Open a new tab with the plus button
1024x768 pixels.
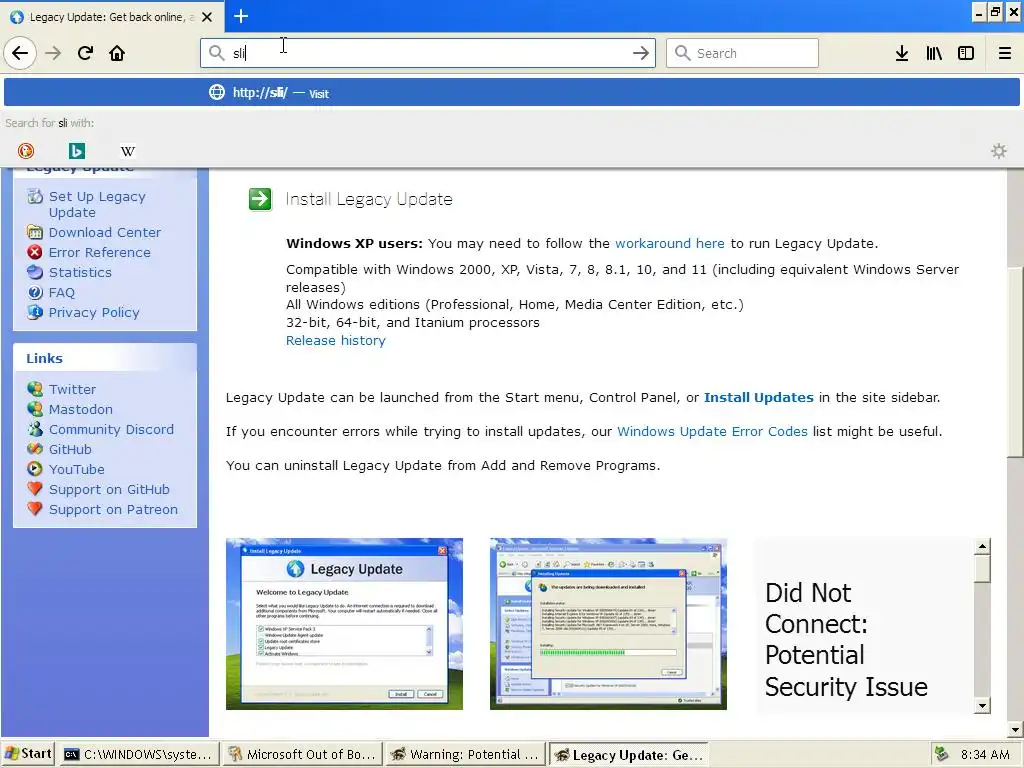(240, 16)
